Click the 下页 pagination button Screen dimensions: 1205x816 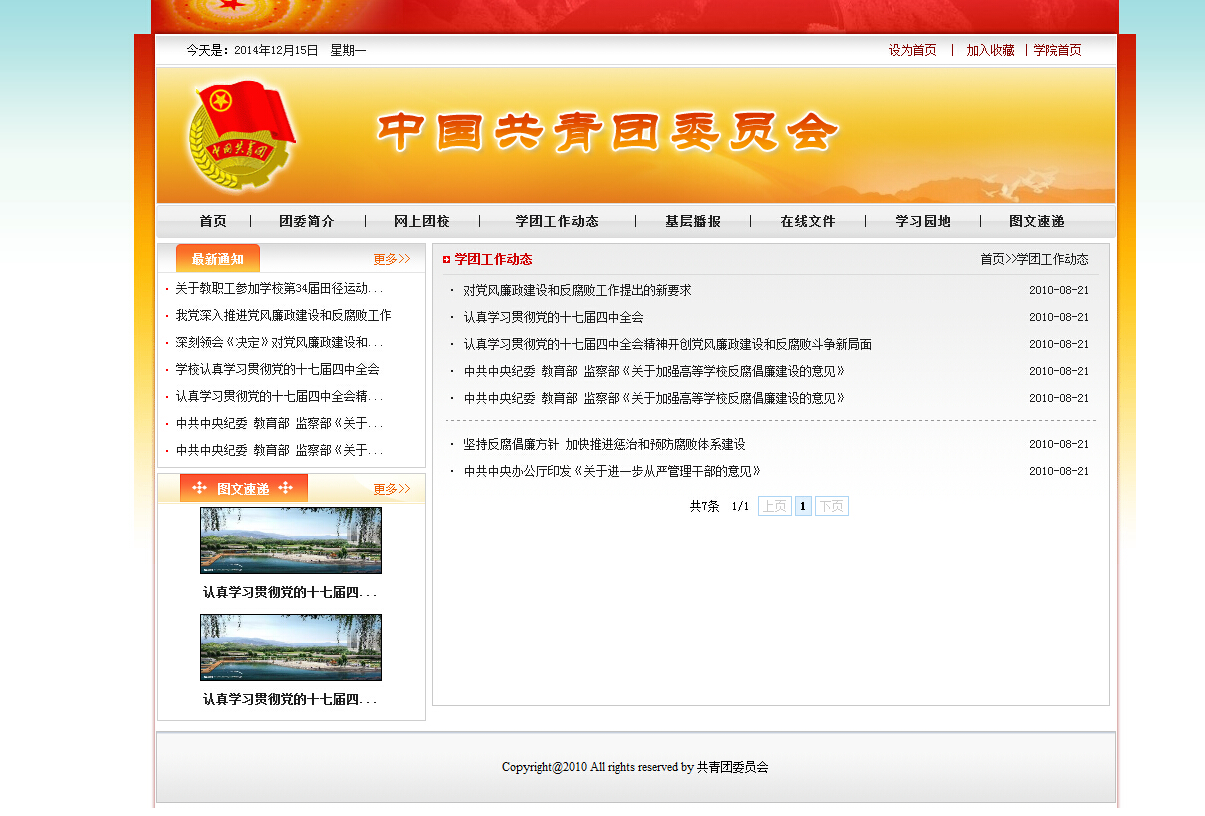point(832,506)
